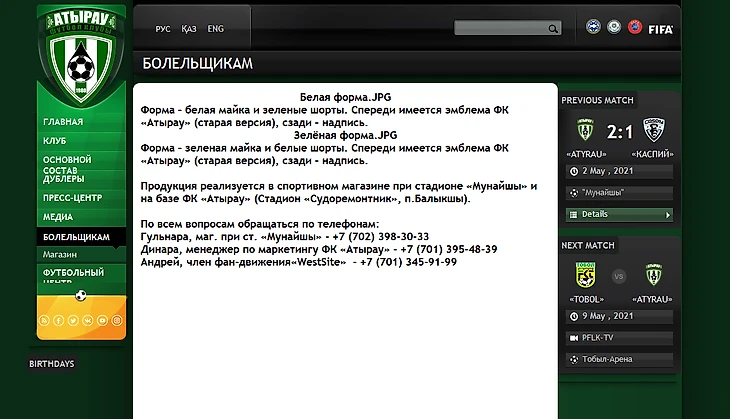Click the soccer ball icon below sidebar menu
This screenshot has width=730, height=419.
(81, 295)
